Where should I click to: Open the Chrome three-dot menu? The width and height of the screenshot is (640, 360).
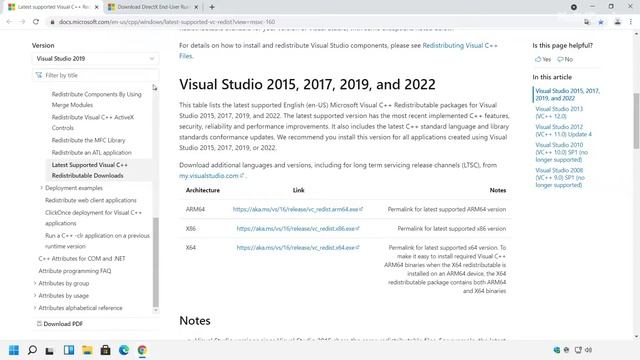pyautogui.click(x=631, y=22)
